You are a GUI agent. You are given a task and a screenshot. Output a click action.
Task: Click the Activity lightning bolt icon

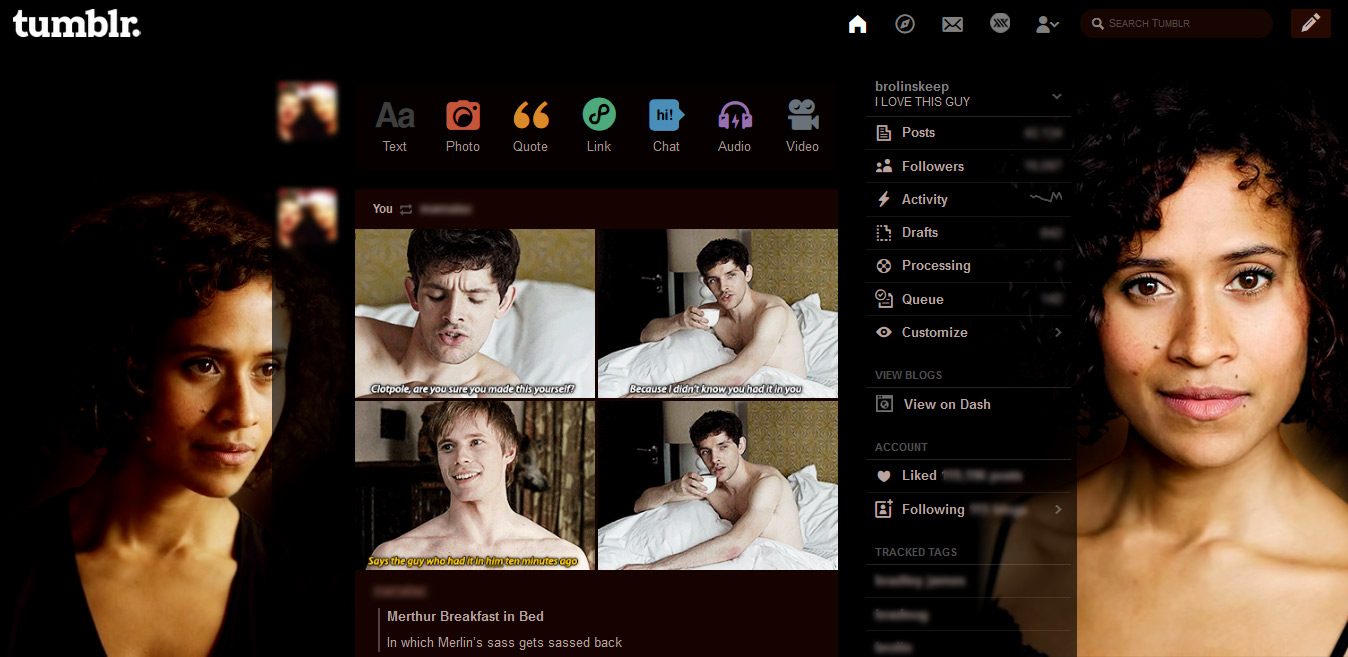click(x=883, y=199)
